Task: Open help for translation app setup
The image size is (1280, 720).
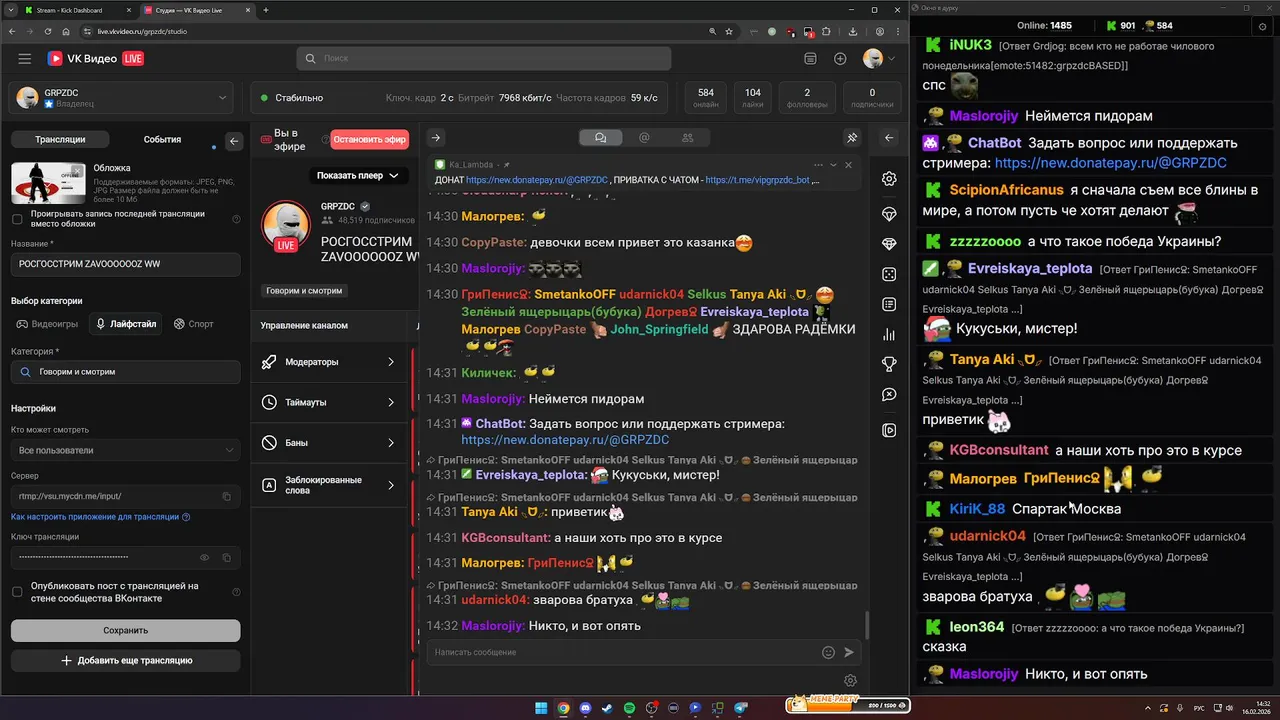Action: tap(186, 517)
